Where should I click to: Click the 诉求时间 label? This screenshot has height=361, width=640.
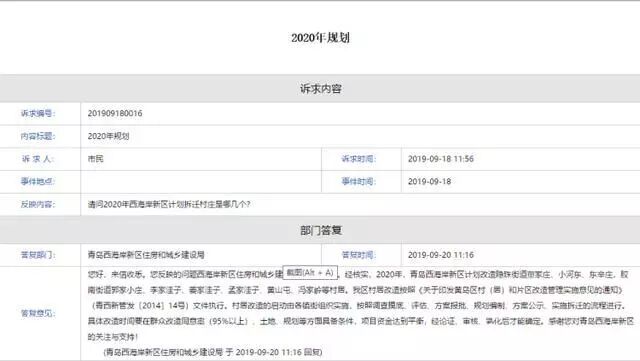359,159
